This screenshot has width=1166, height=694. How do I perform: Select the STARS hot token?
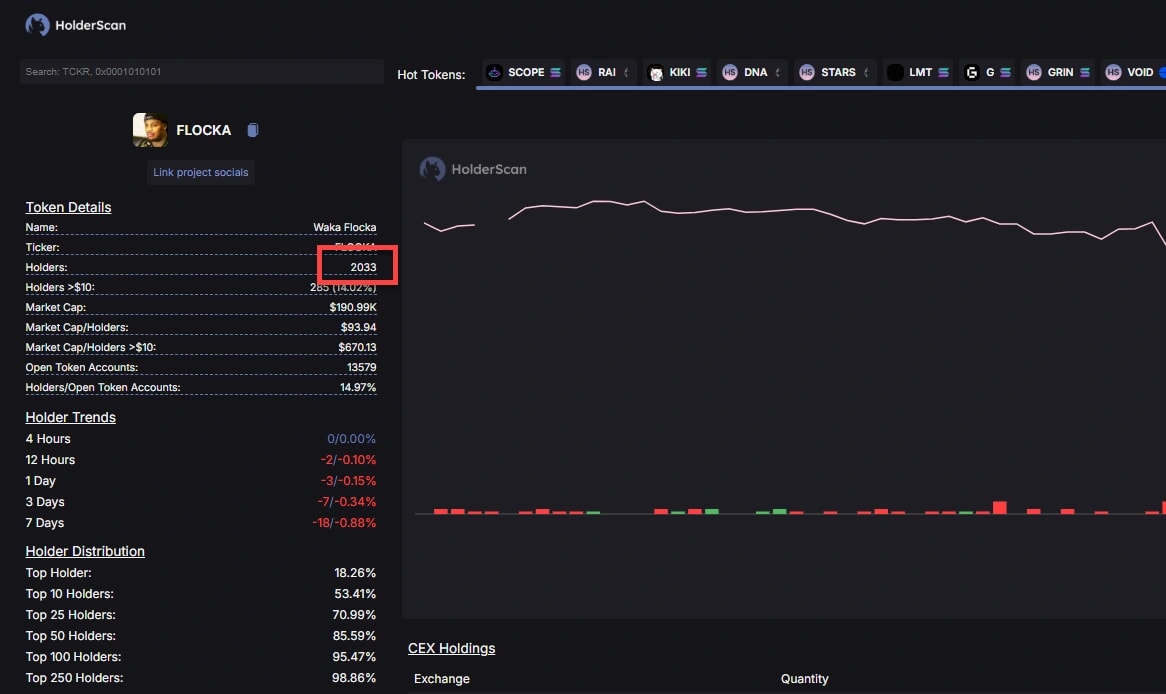click(x=836, y=72)
